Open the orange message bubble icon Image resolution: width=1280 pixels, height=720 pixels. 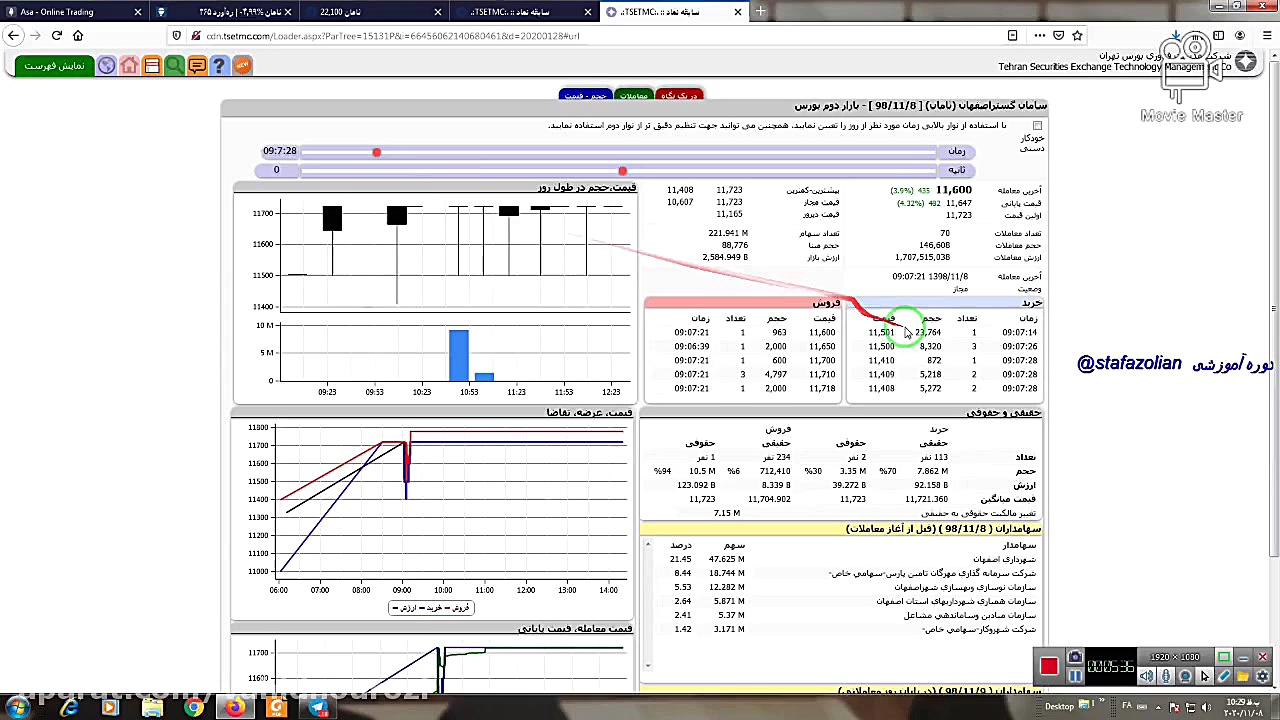(x=197, y=66)
